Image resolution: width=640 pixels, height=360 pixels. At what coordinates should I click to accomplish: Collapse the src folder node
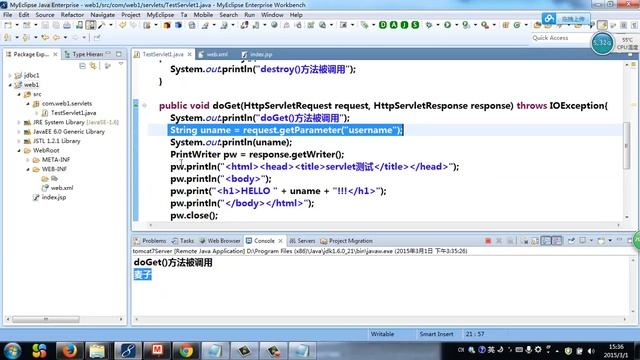click(19, 94)
